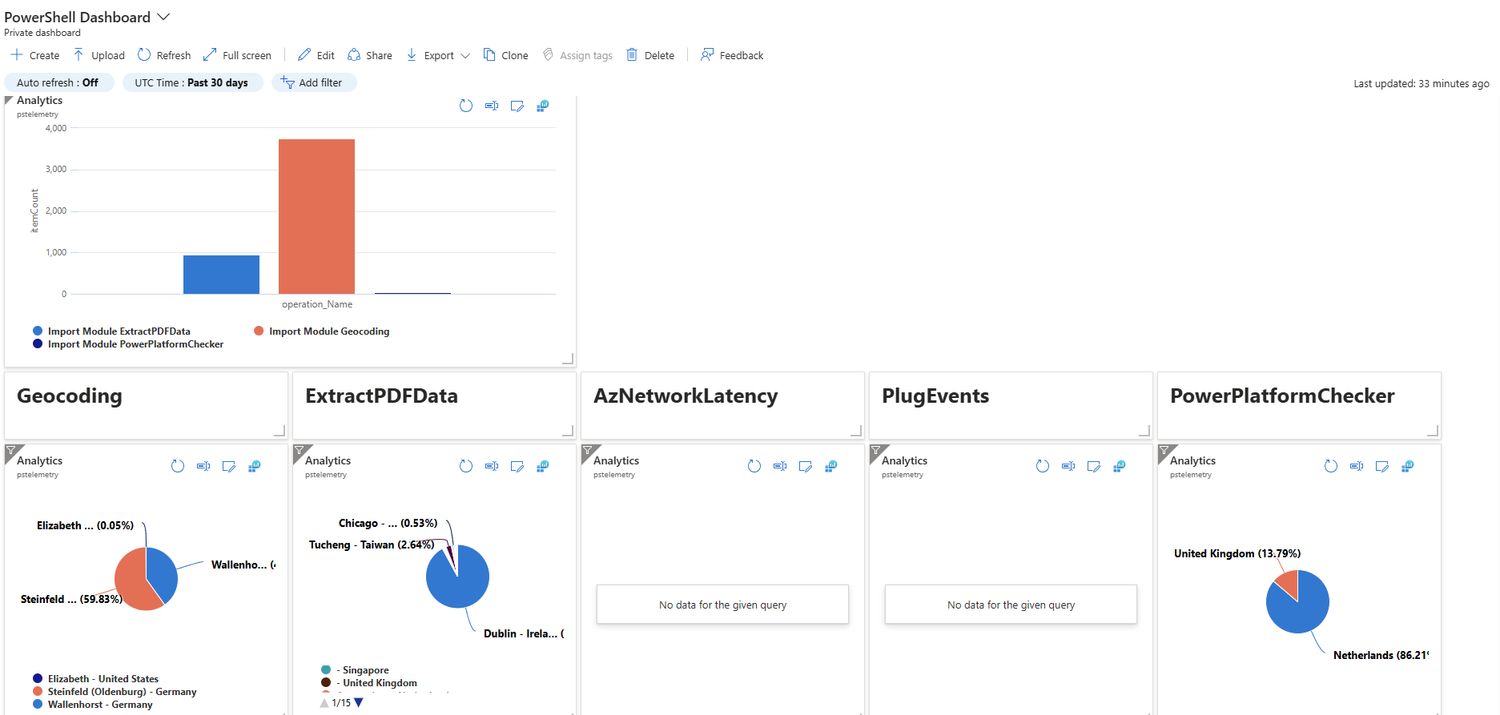The image size is (1500, 715).
Task: Refresh the AzNetworkLatency Analytics tile
Action: 755,466
